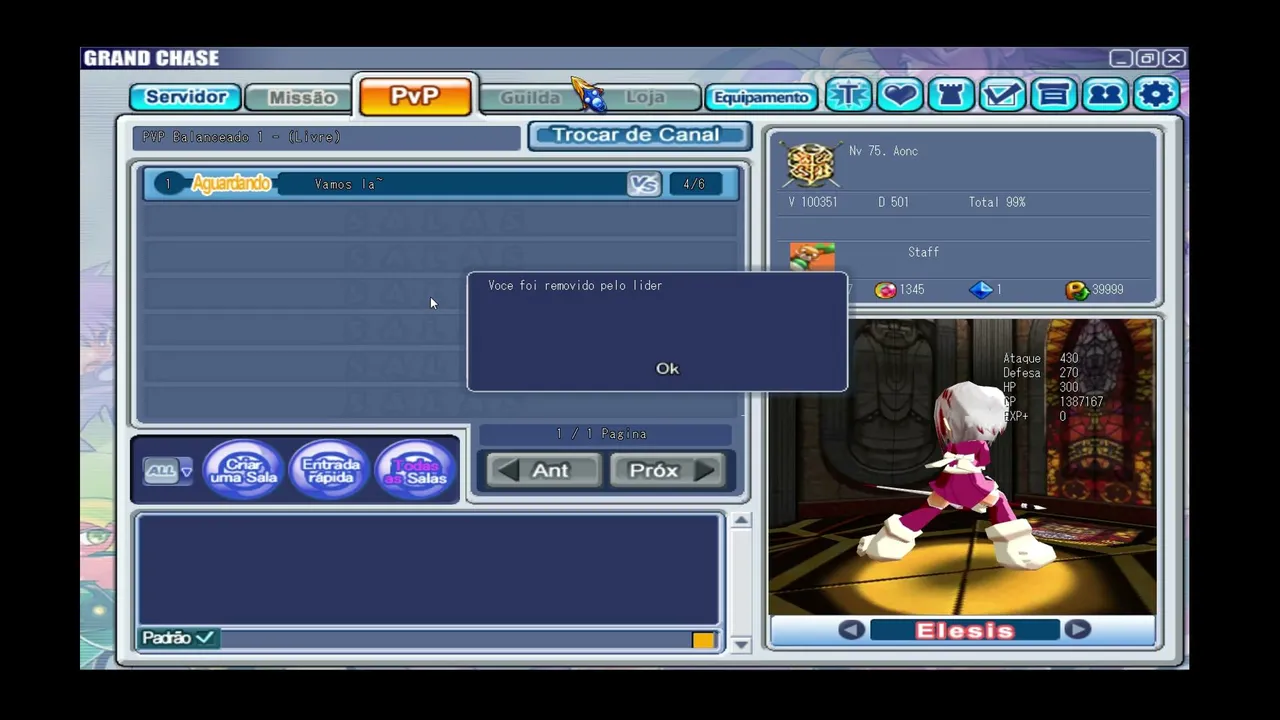Click the chat scrollbar down arrow
Image resolution: width=1280 pixels, height=720 pixels.
pos(741,645)
